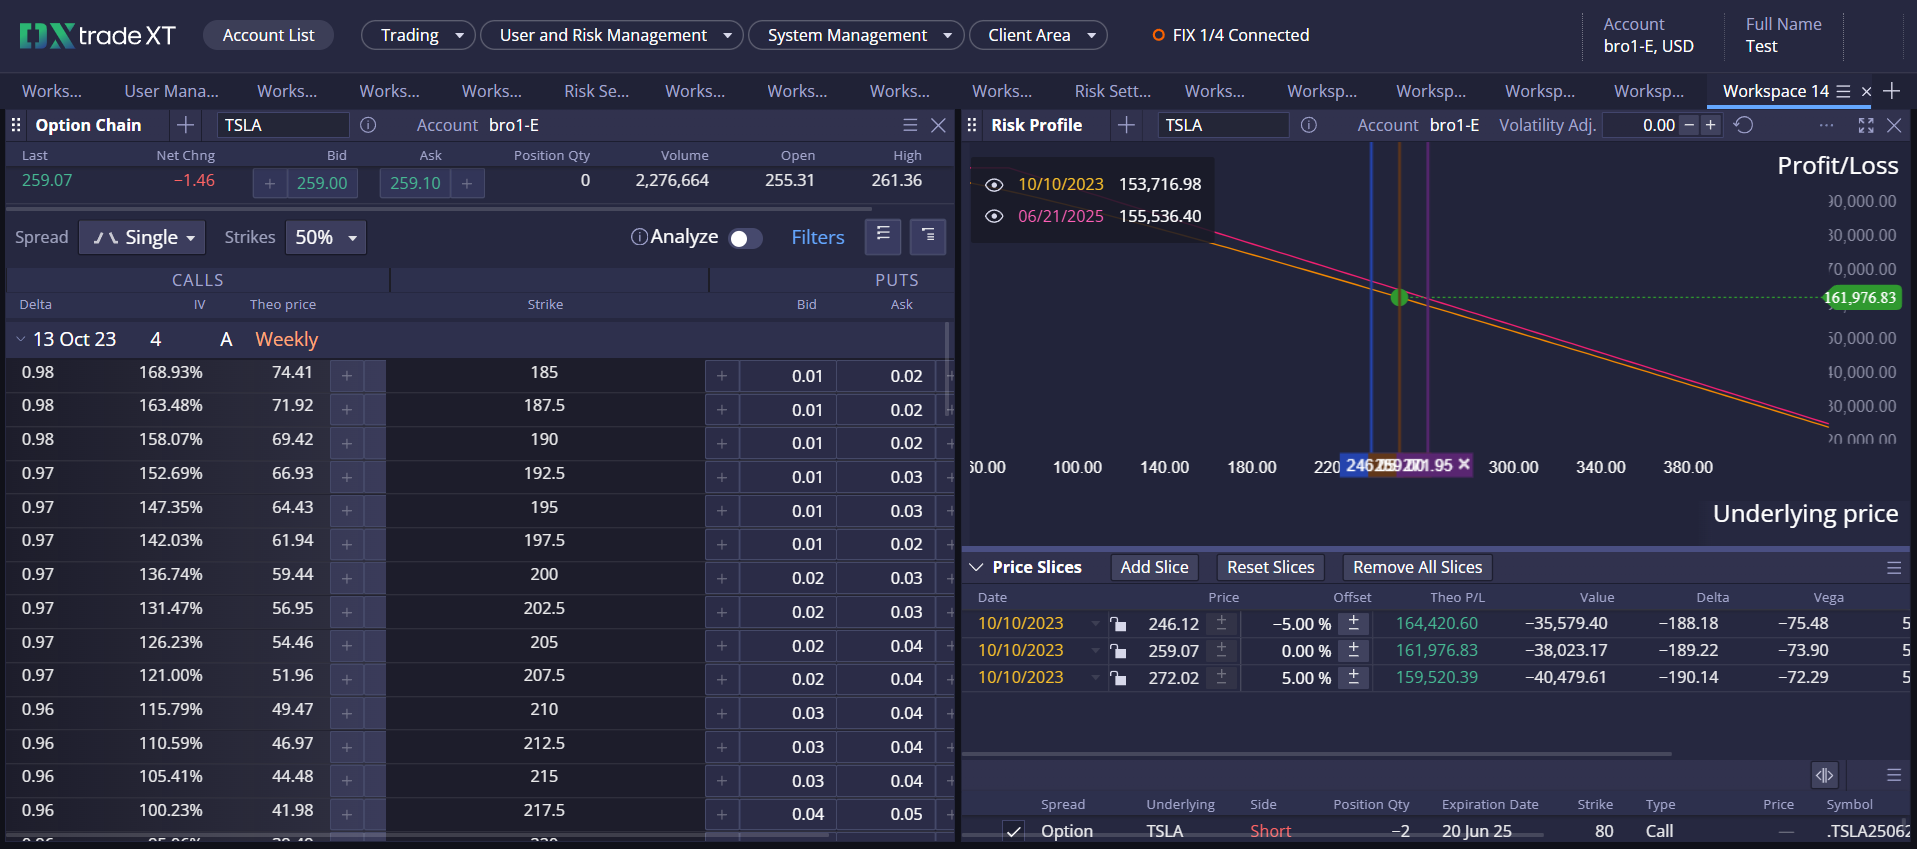Maximize the Risk Profile panel to fullscreen
Screen dimensions: 1917x849
click(1865, 125)
